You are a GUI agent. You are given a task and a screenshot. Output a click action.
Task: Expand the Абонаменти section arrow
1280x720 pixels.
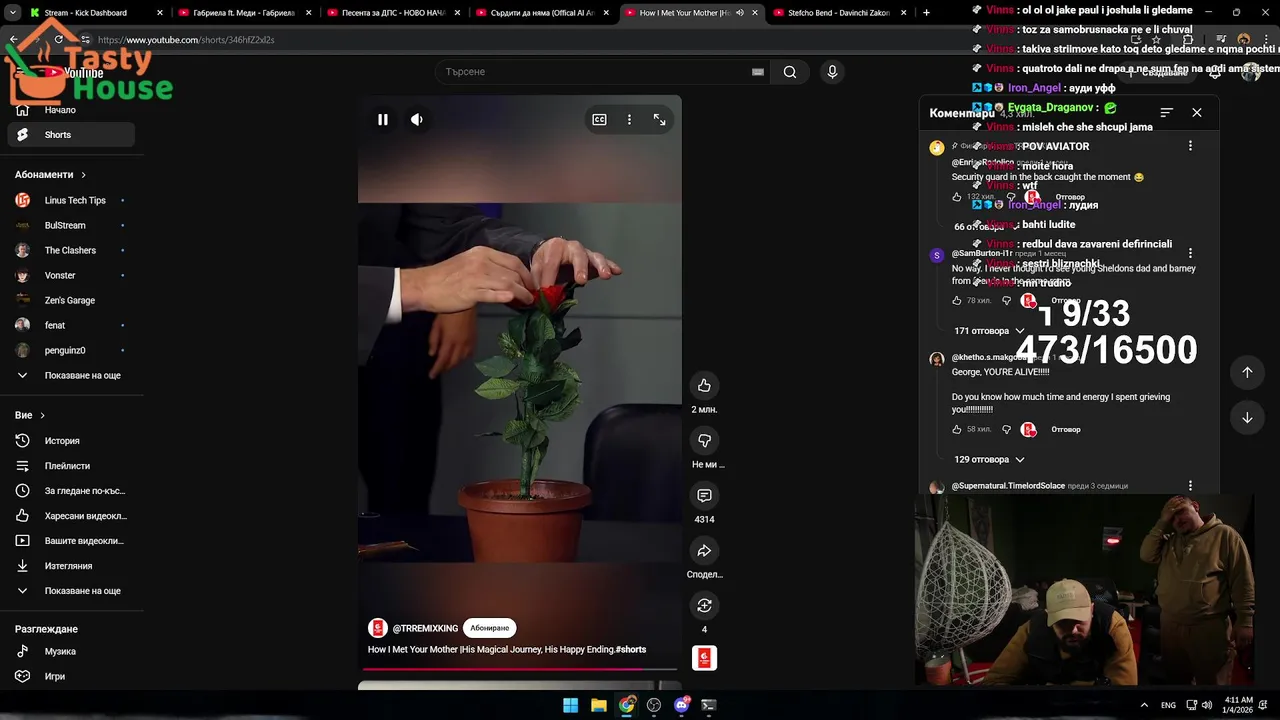click(83, 175)
